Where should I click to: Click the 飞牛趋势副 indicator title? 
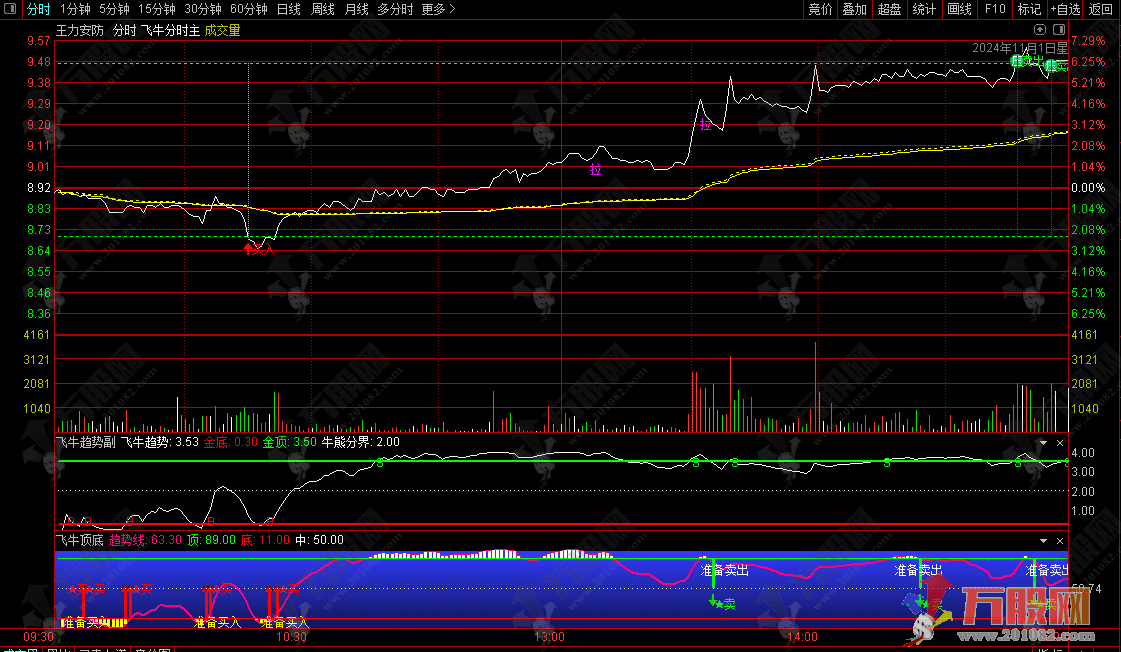[x=86, y=443]
